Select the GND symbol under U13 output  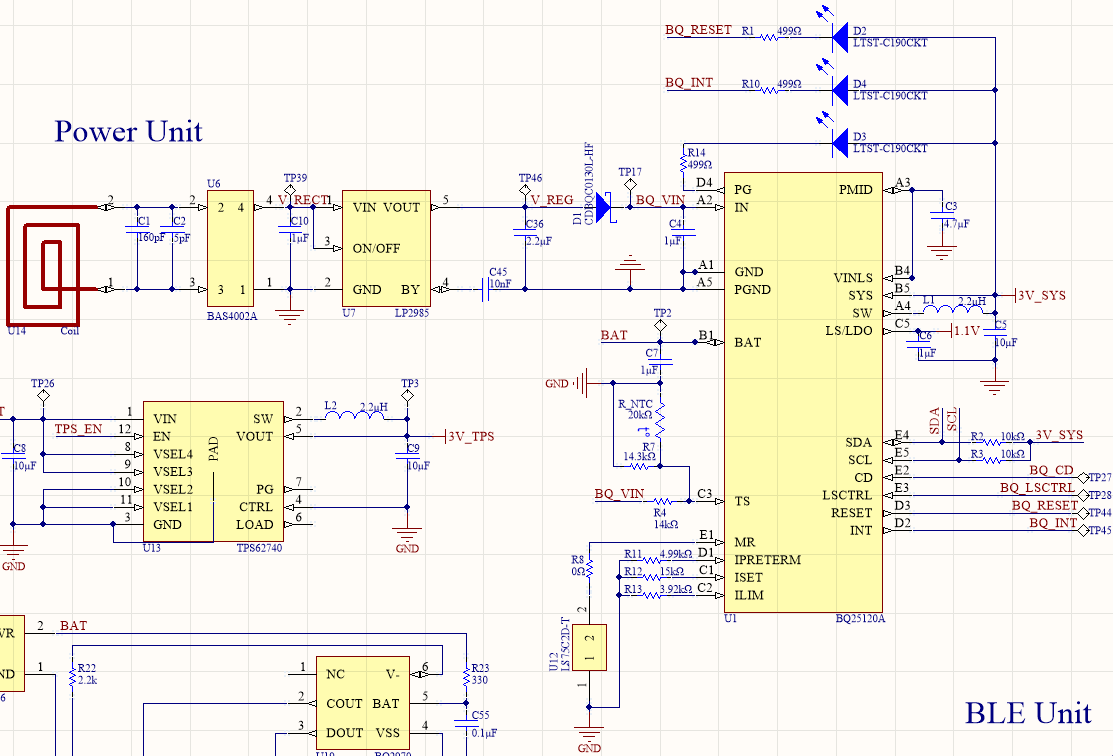click(x=407, y=535)
